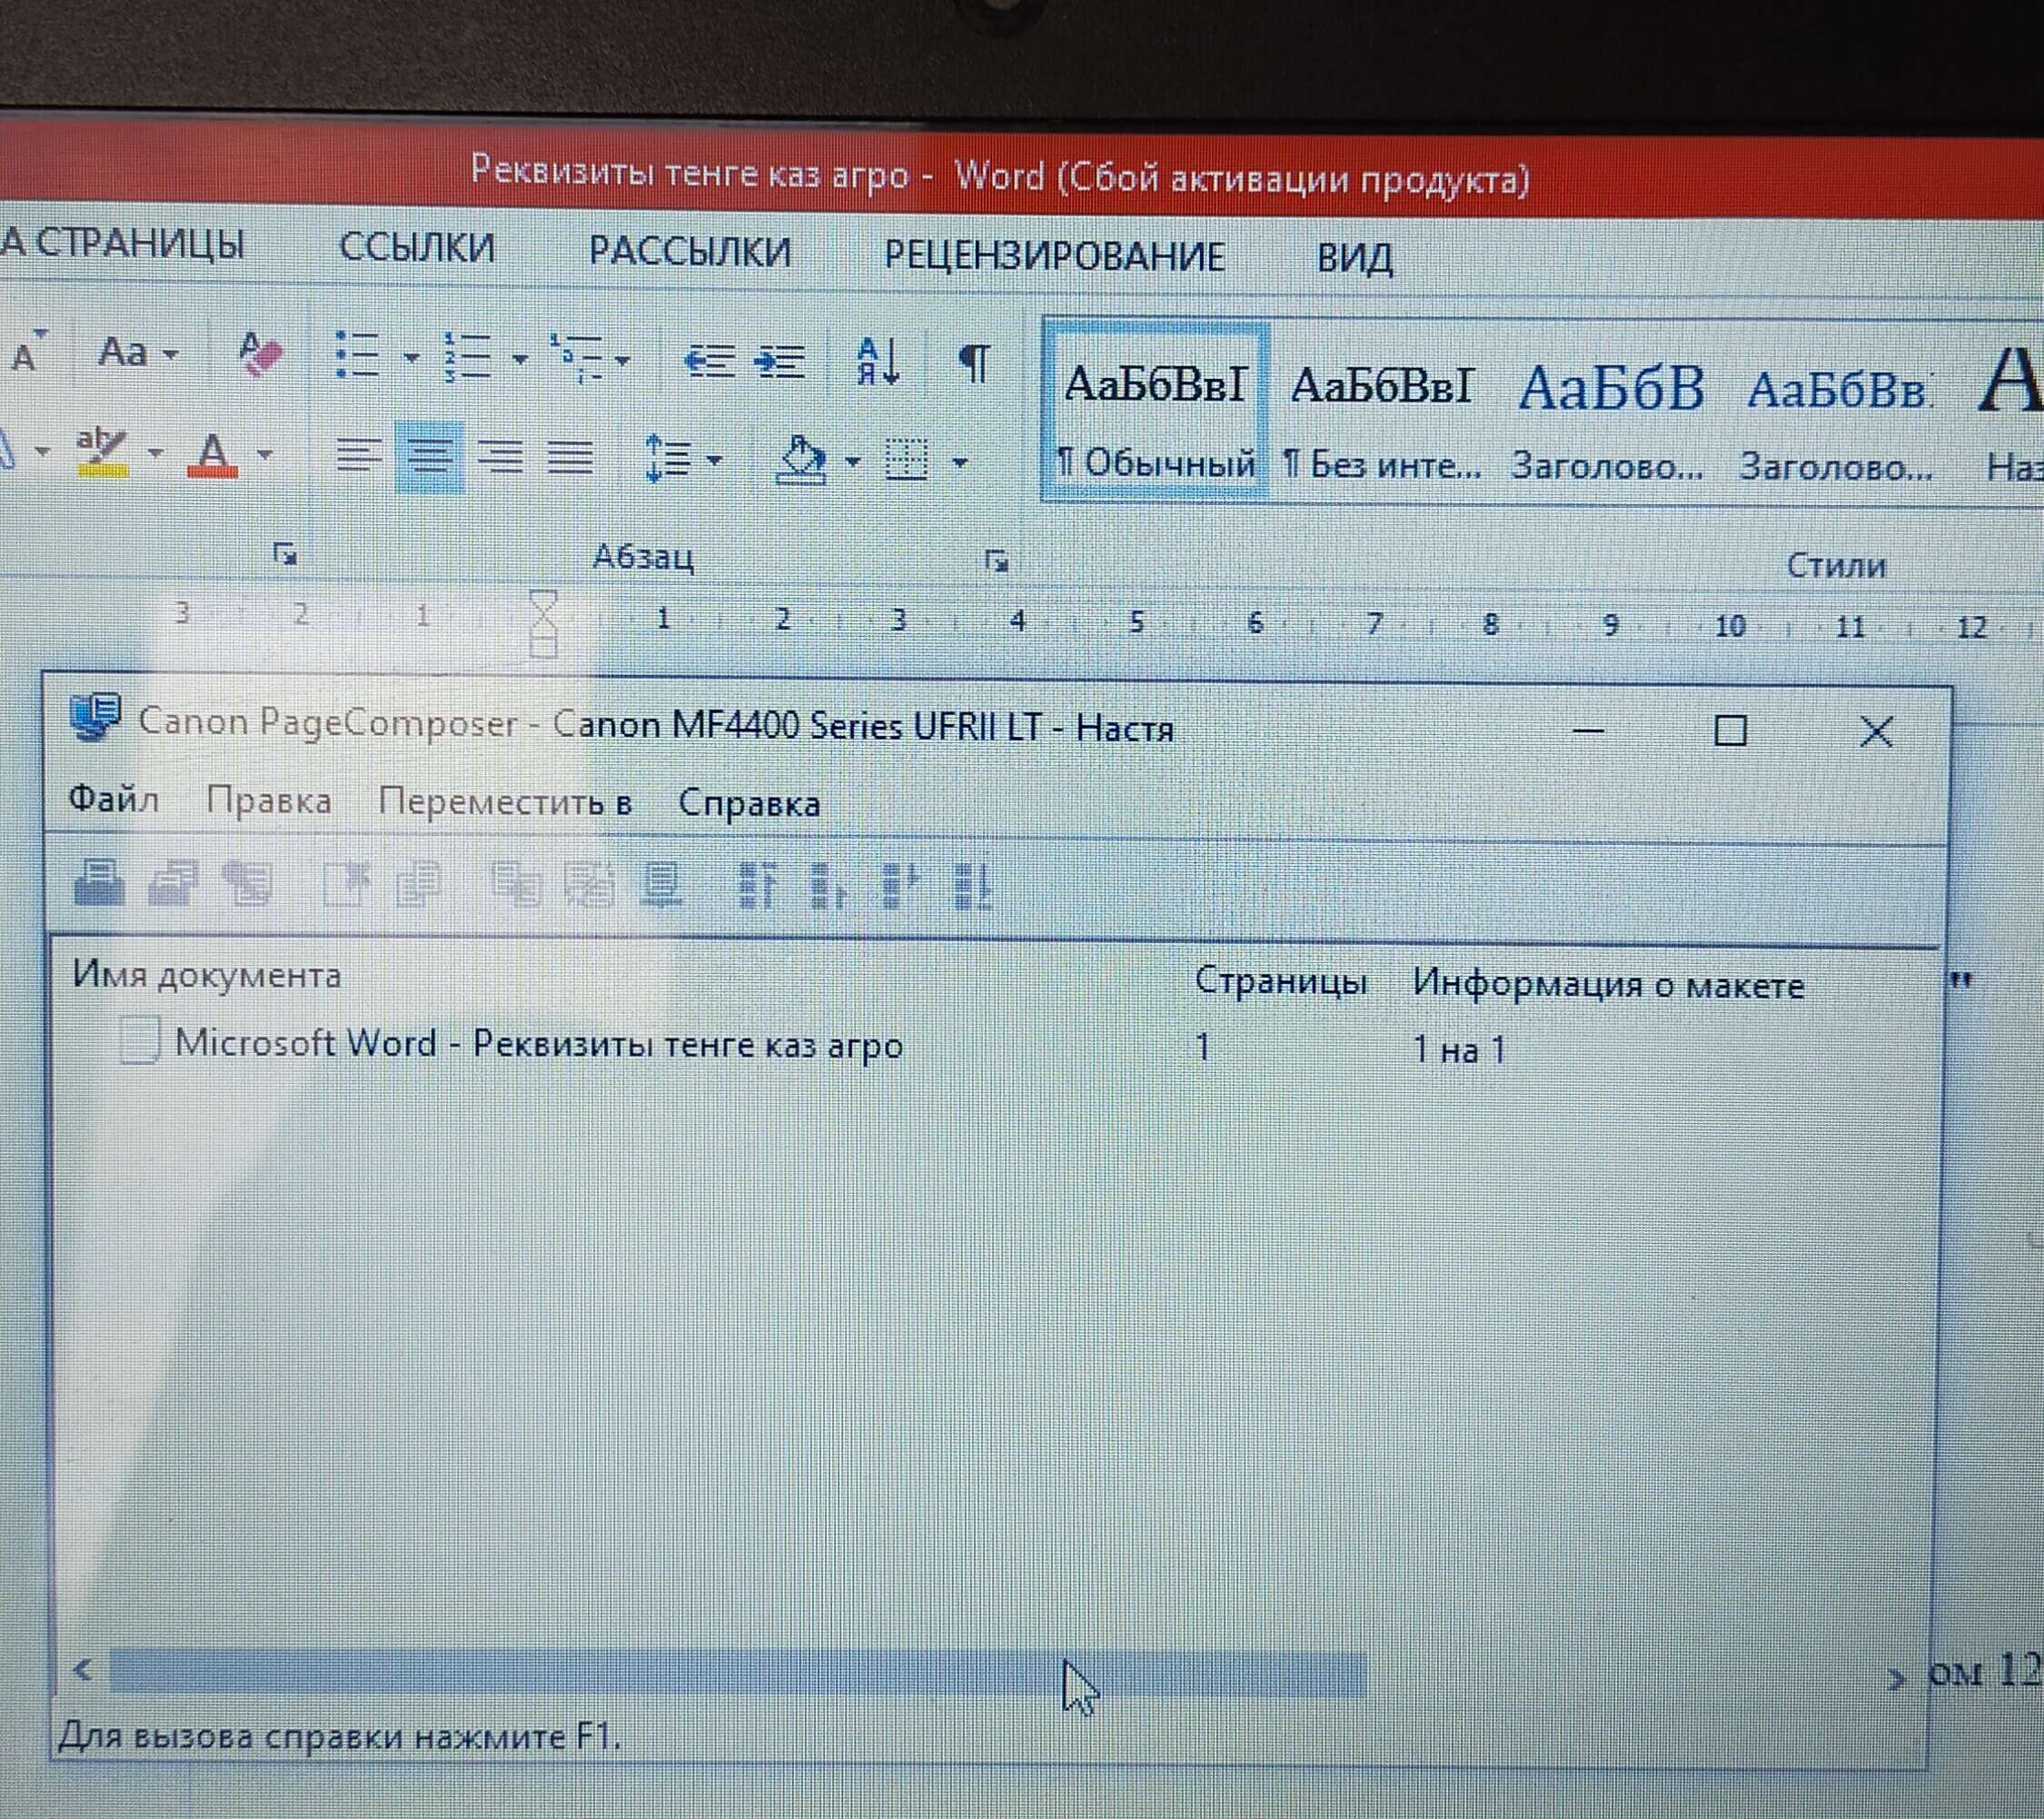
Task: Open the font group dialog launcher left of Абзац
Action: click(x=285, y=553)
